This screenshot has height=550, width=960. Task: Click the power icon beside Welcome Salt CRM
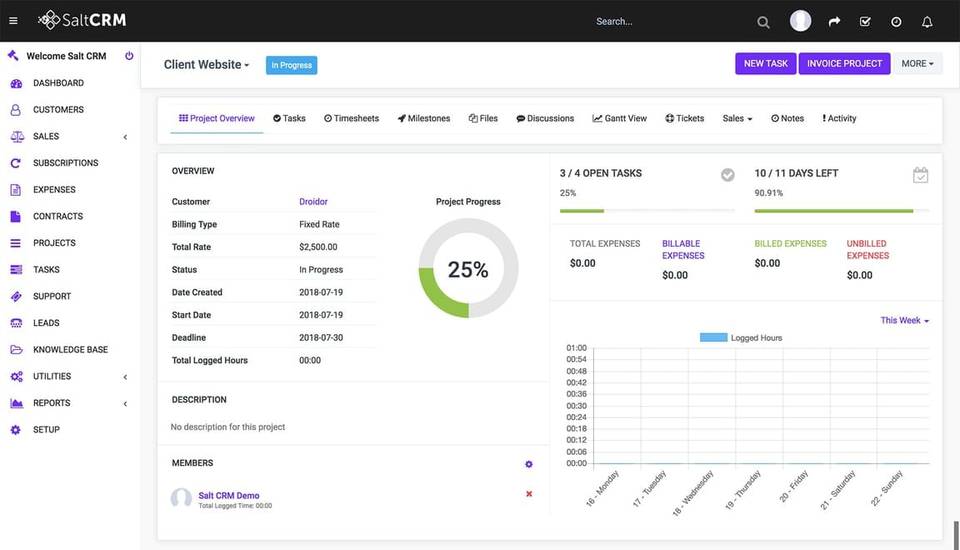point(129,56)
